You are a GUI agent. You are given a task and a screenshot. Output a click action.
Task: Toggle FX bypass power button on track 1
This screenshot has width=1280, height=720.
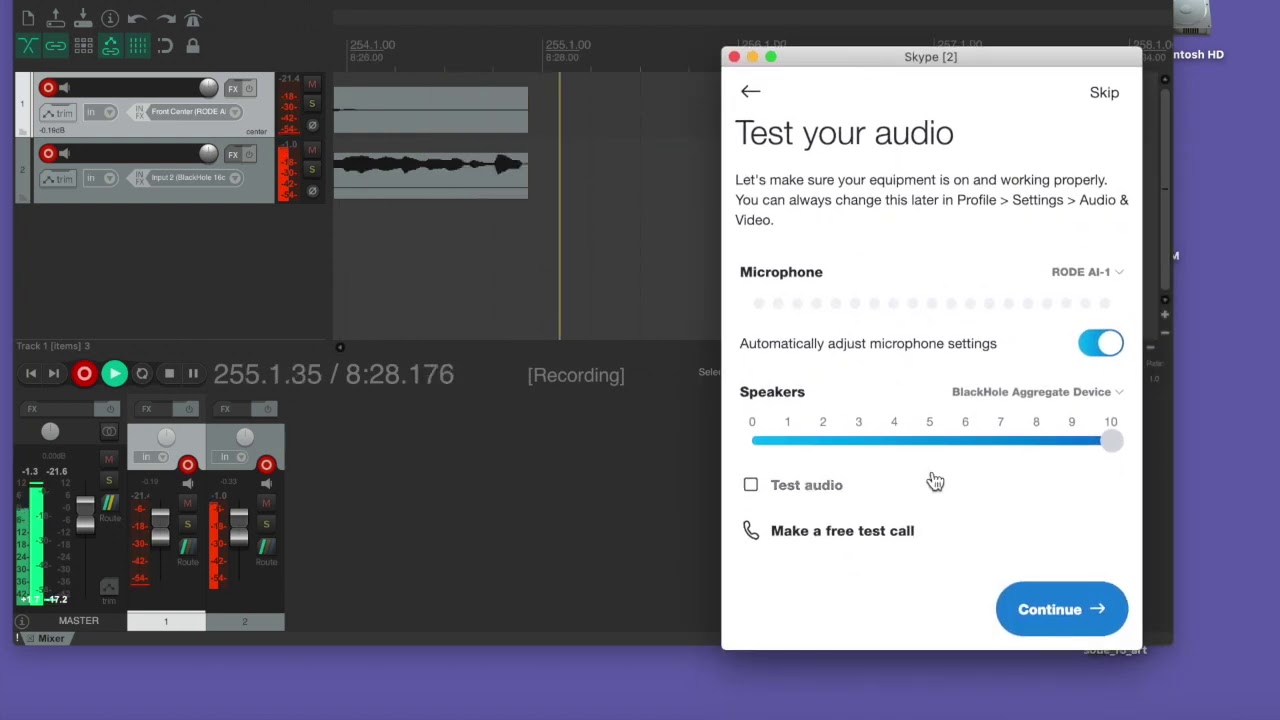coord(250,88)
